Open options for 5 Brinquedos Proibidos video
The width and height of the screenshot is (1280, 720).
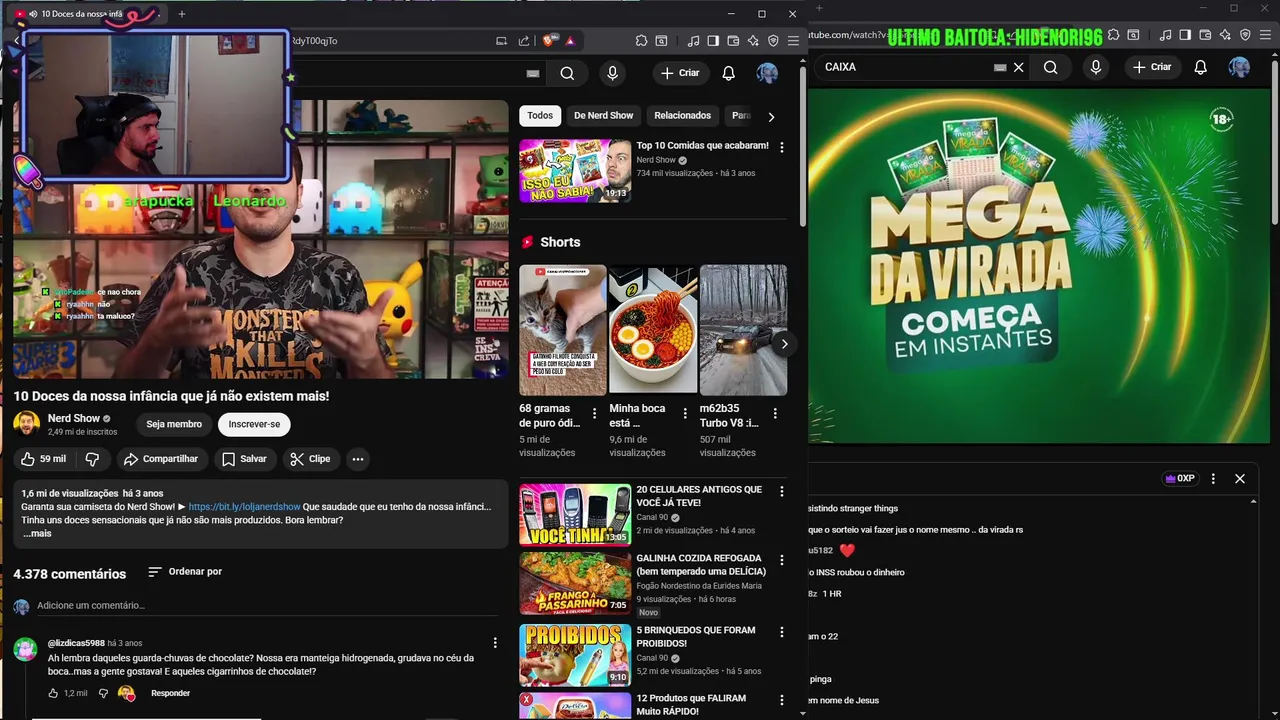click(782, 632)
